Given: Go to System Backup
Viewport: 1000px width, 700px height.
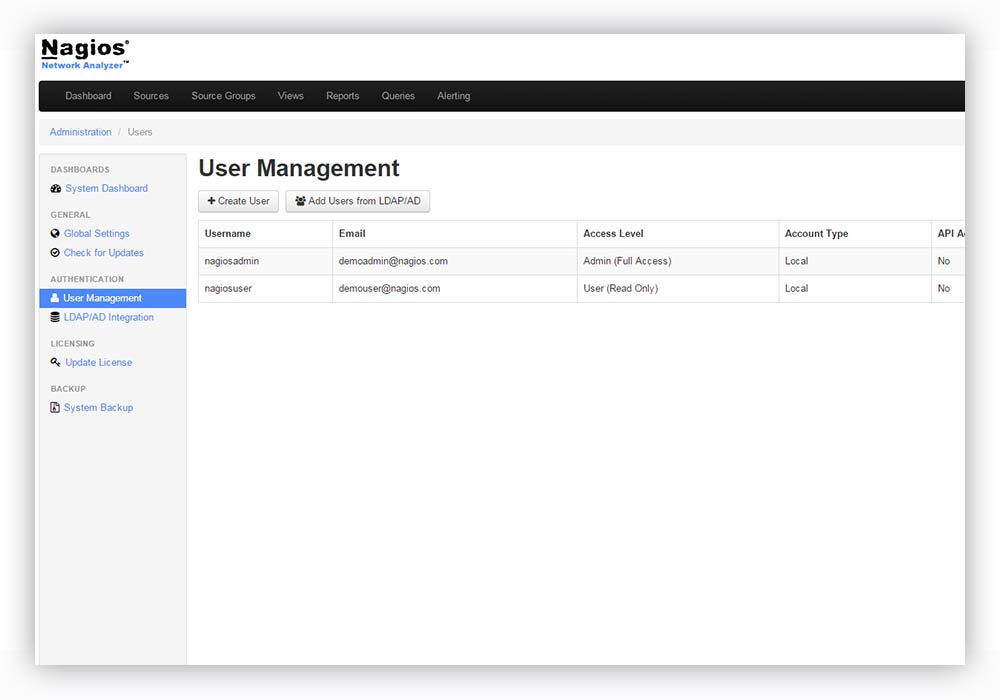Looking at the screenshot, I should point(98,408).
